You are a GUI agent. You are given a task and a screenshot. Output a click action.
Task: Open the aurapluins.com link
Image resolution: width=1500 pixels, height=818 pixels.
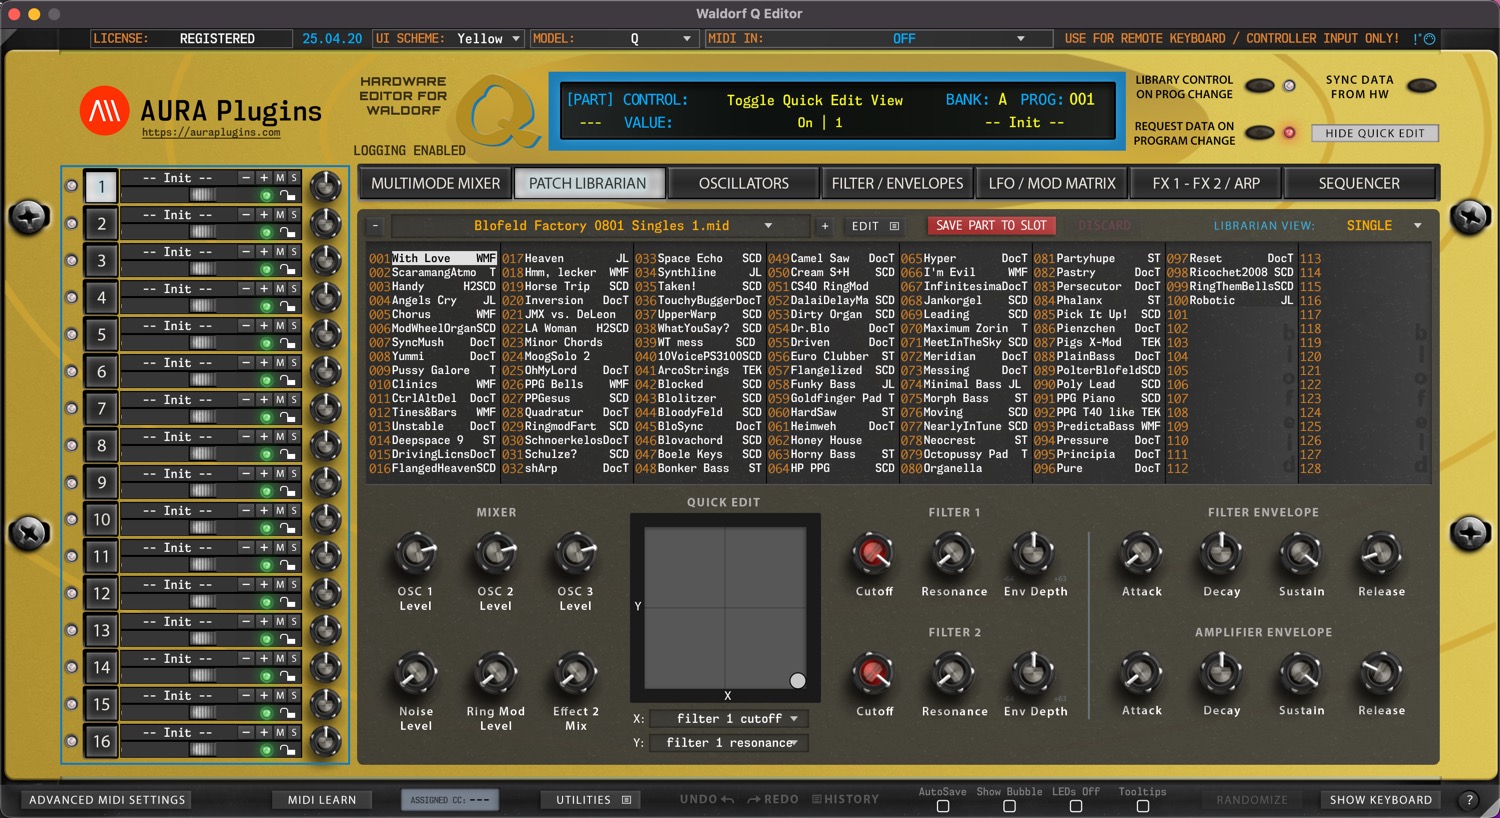click(211, 132)
